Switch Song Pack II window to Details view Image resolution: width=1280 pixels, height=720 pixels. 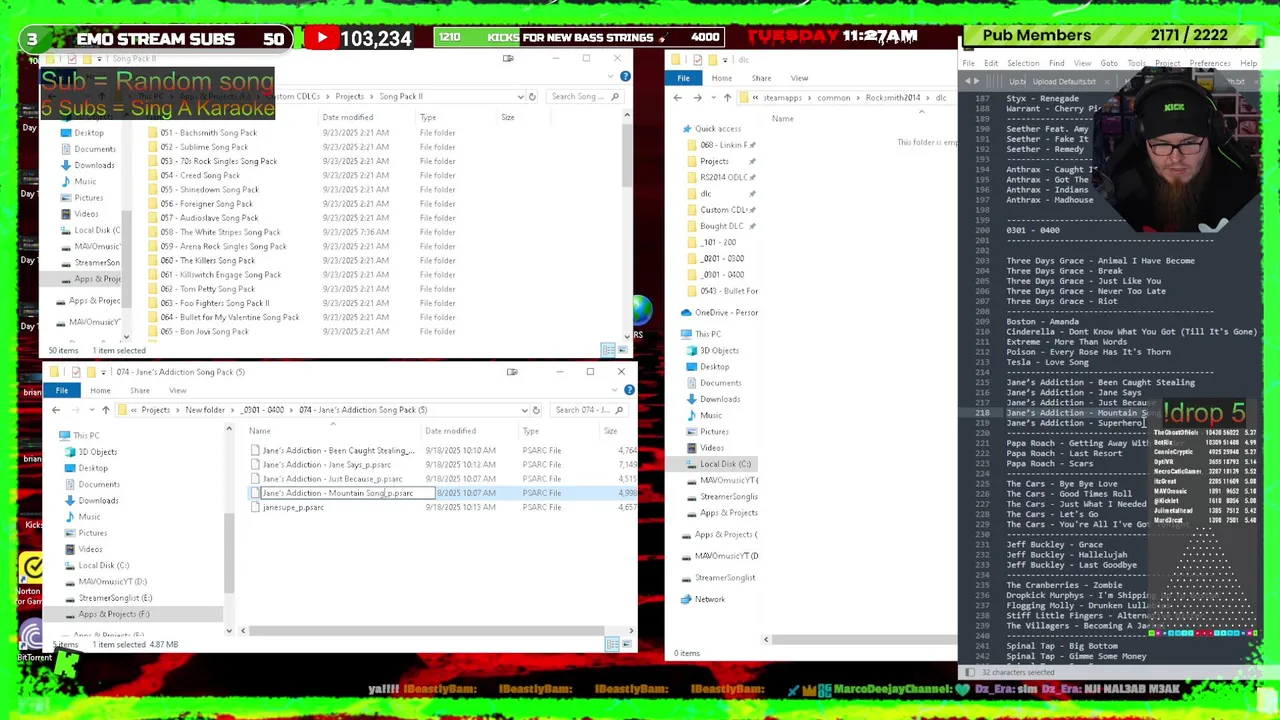click(x=608, y=350)
